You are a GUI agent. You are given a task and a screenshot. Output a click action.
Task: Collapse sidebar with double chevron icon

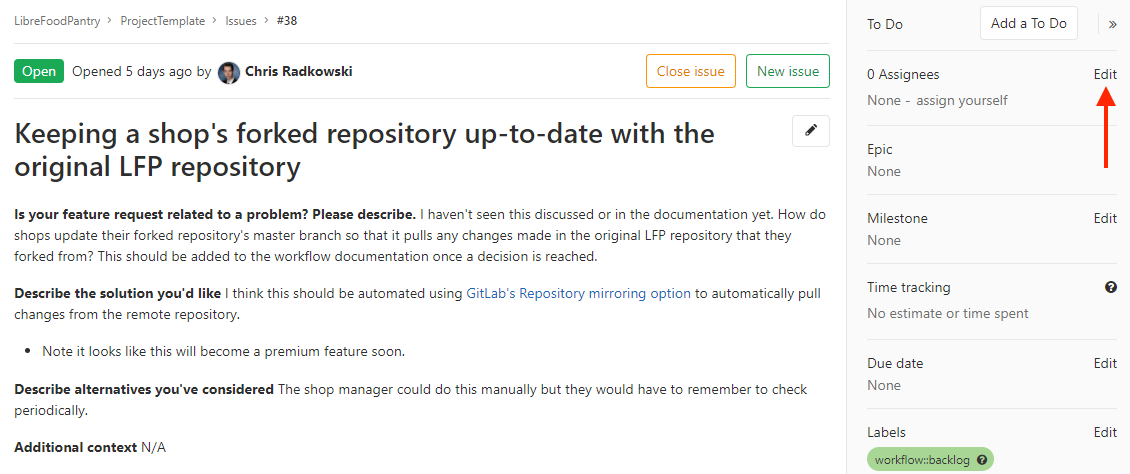point(1112,24)
